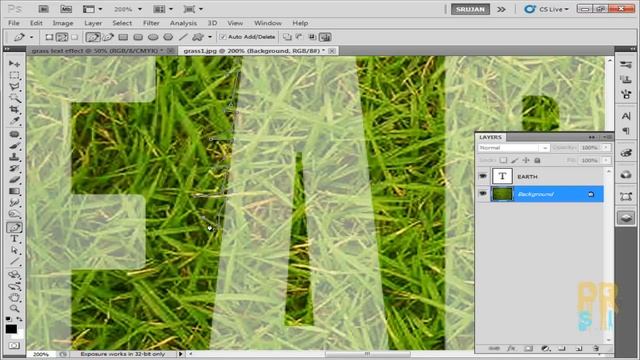
Task: Hide the EARTH text layer
Action: click(483, 176)
